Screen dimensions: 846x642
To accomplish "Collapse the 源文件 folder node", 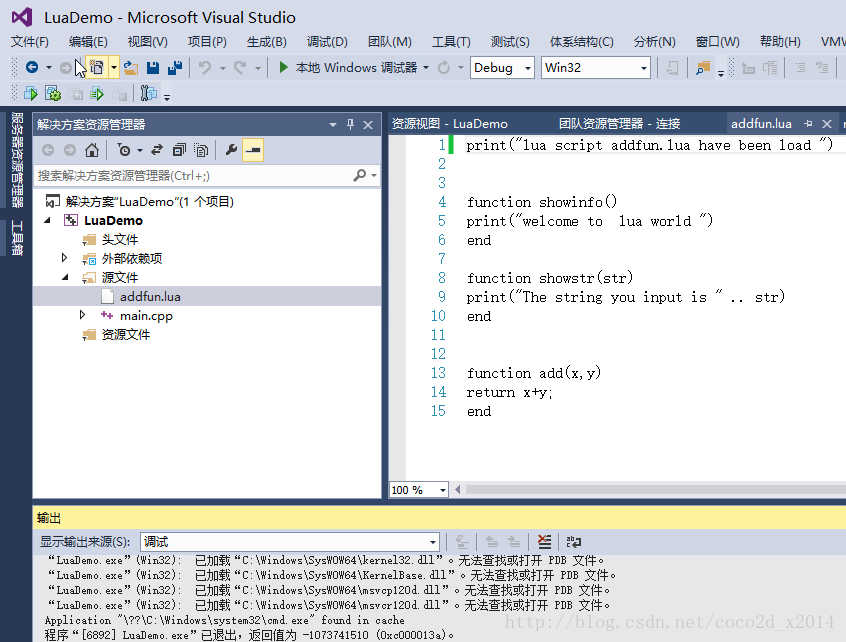I will pyautogui.click(x=65, y=277).
